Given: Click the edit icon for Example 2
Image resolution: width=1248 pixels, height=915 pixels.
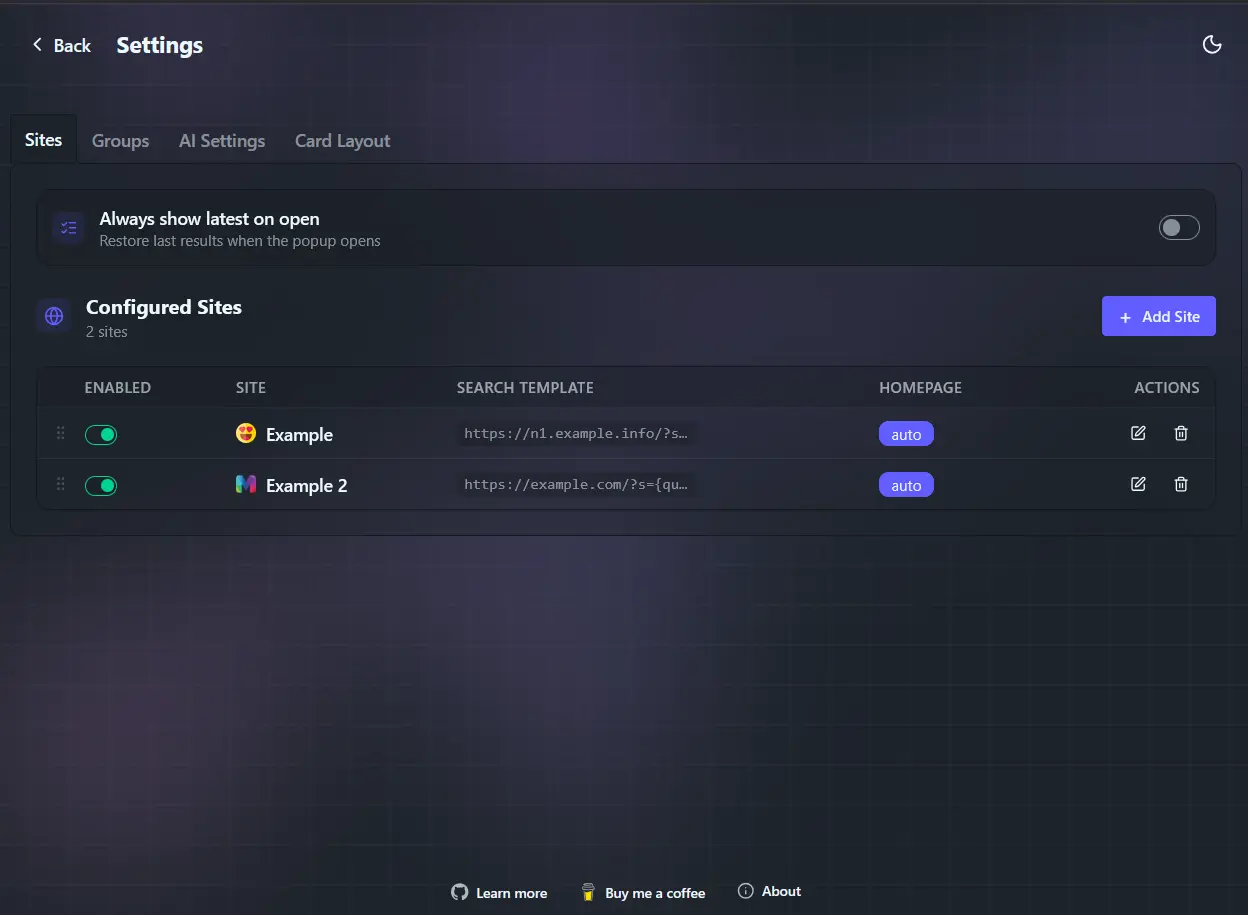Looking at the screenshot, I should (x=1138, y=484).
